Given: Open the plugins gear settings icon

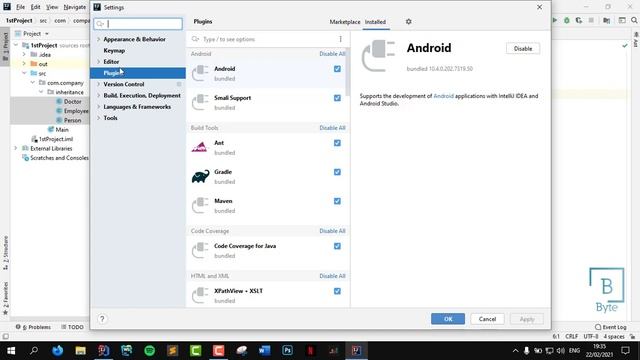Looking at the screenshot, I should pyautogui.click(x=408, y=22).
